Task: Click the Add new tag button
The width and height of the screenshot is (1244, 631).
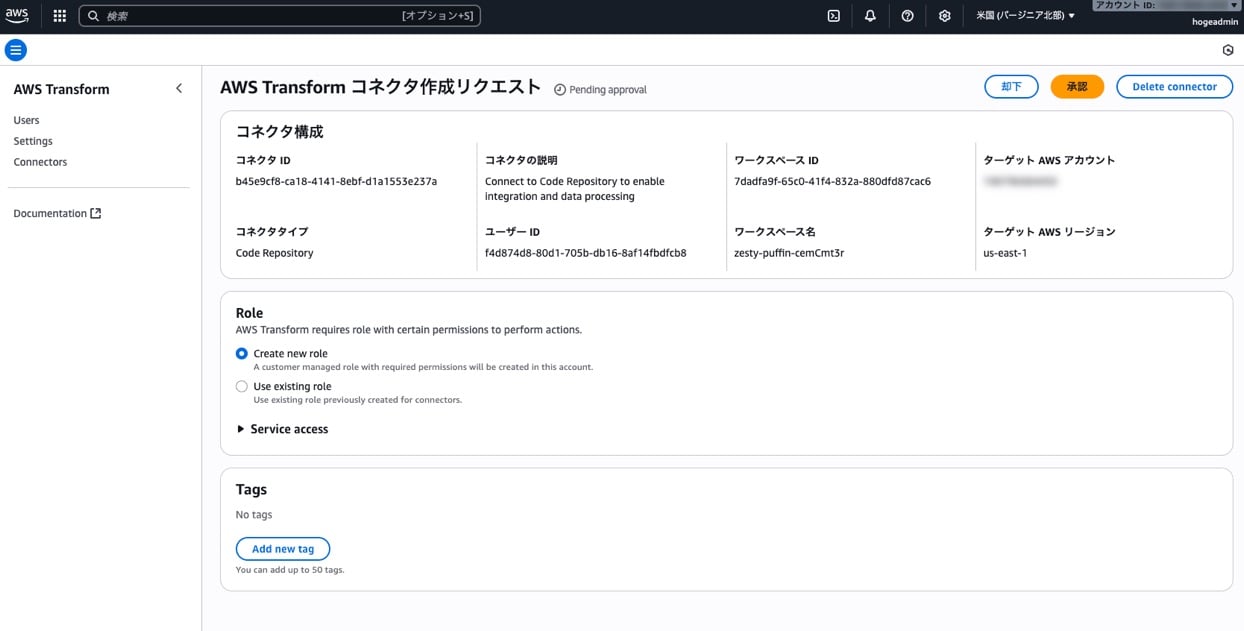Action: (x=283, y=549)
